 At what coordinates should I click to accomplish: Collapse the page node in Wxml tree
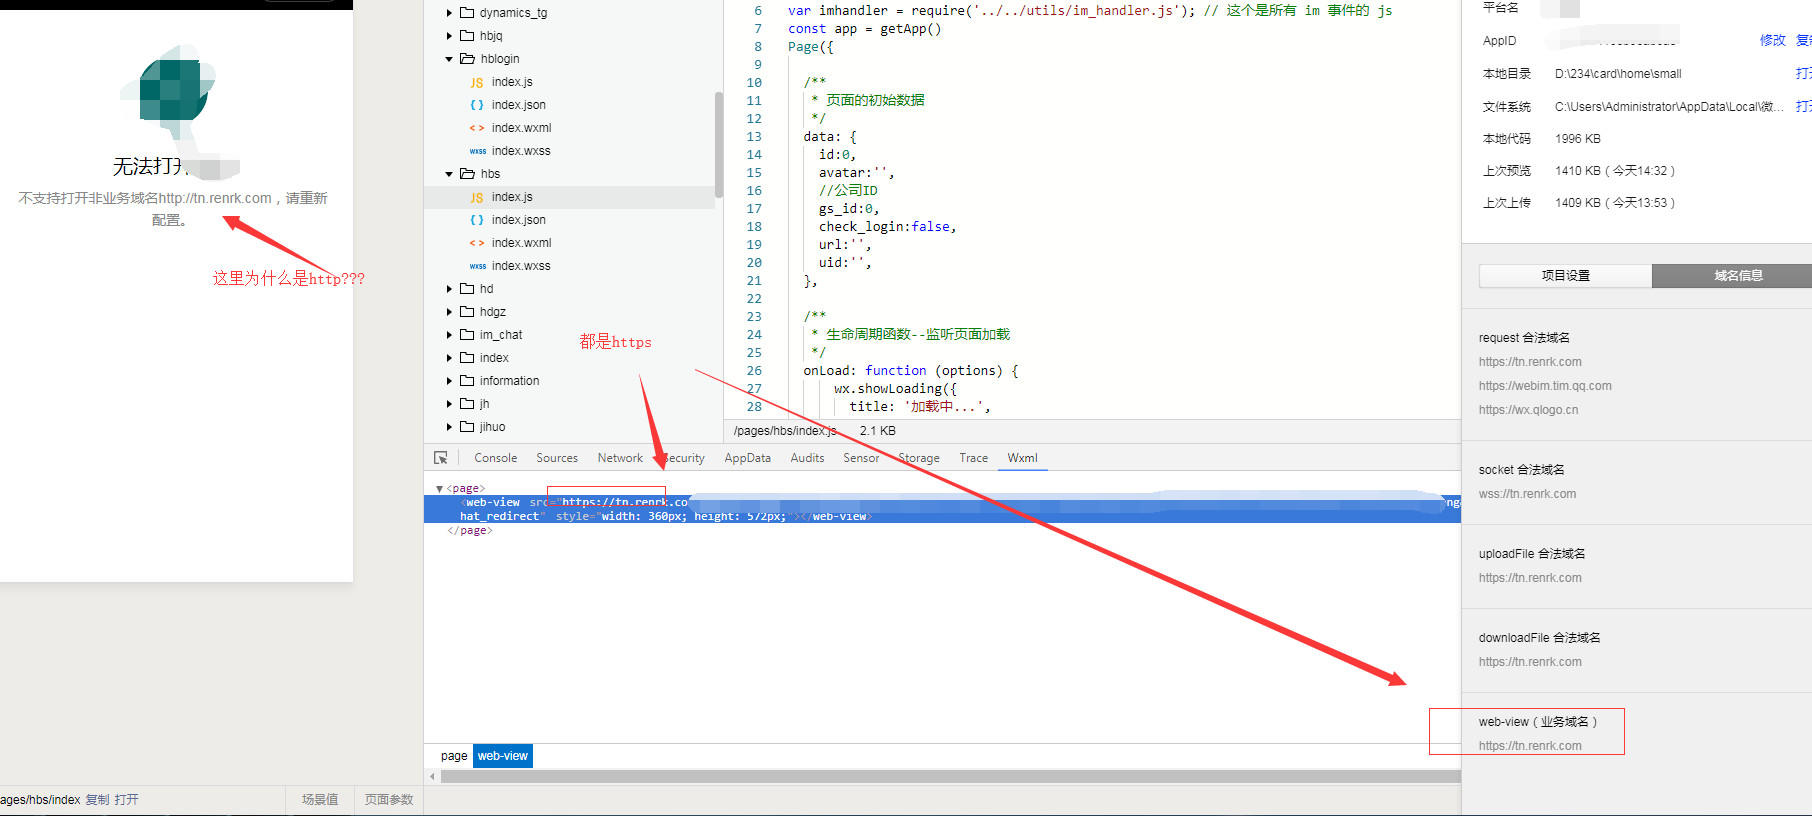pos(439,489)
